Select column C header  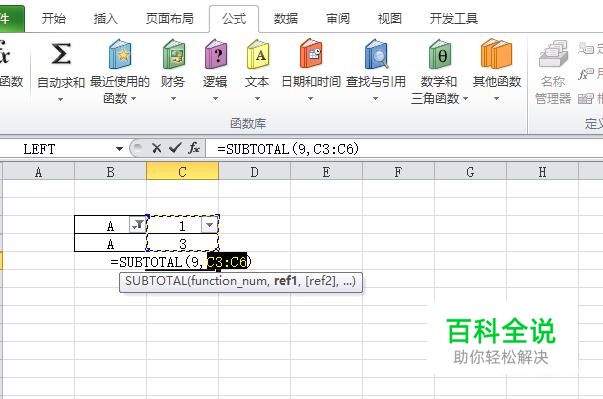[x=183, y=171]
